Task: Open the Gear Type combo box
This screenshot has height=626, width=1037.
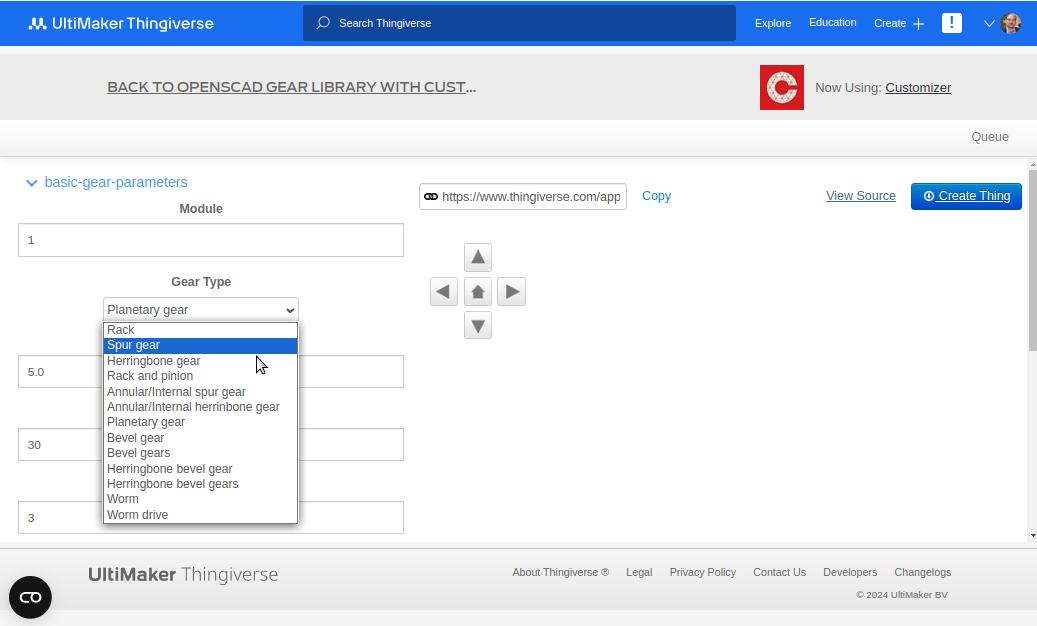Action: [x=201, y=309]
